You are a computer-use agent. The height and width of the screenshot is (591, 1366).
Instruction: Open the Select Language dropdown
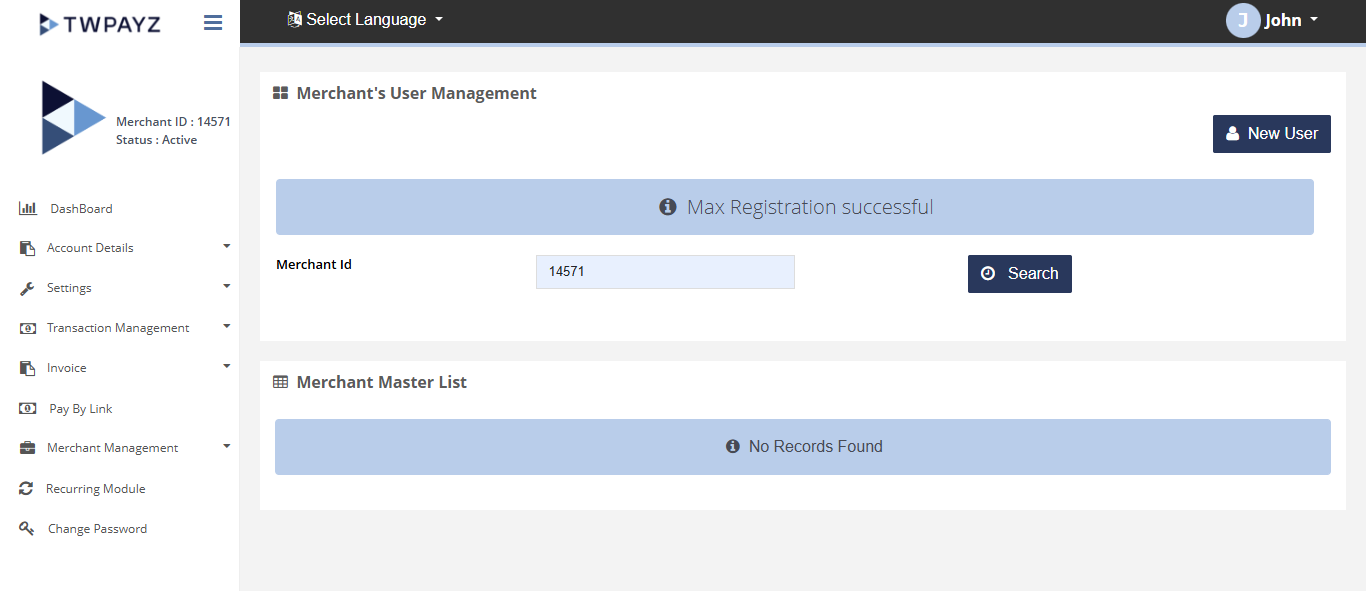pyautogui.click(x=365, y=19)
